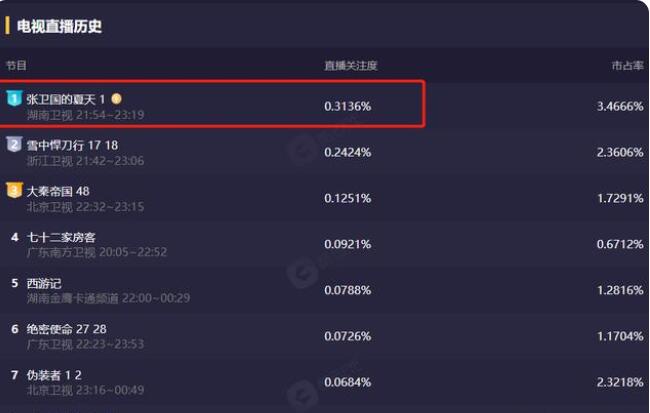
Task: Click the 伪装者 1 2 program title
Action: click(x=54, y=375)
